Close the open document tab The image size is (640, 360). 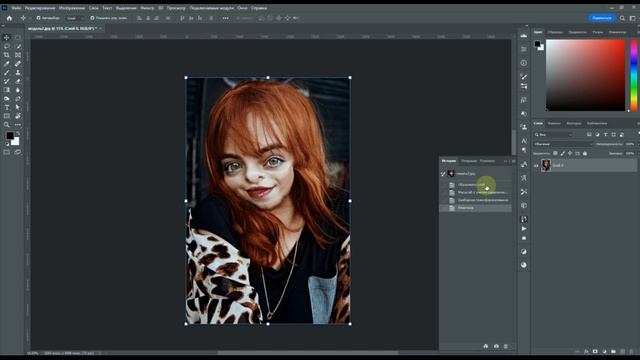coord(100,29)
